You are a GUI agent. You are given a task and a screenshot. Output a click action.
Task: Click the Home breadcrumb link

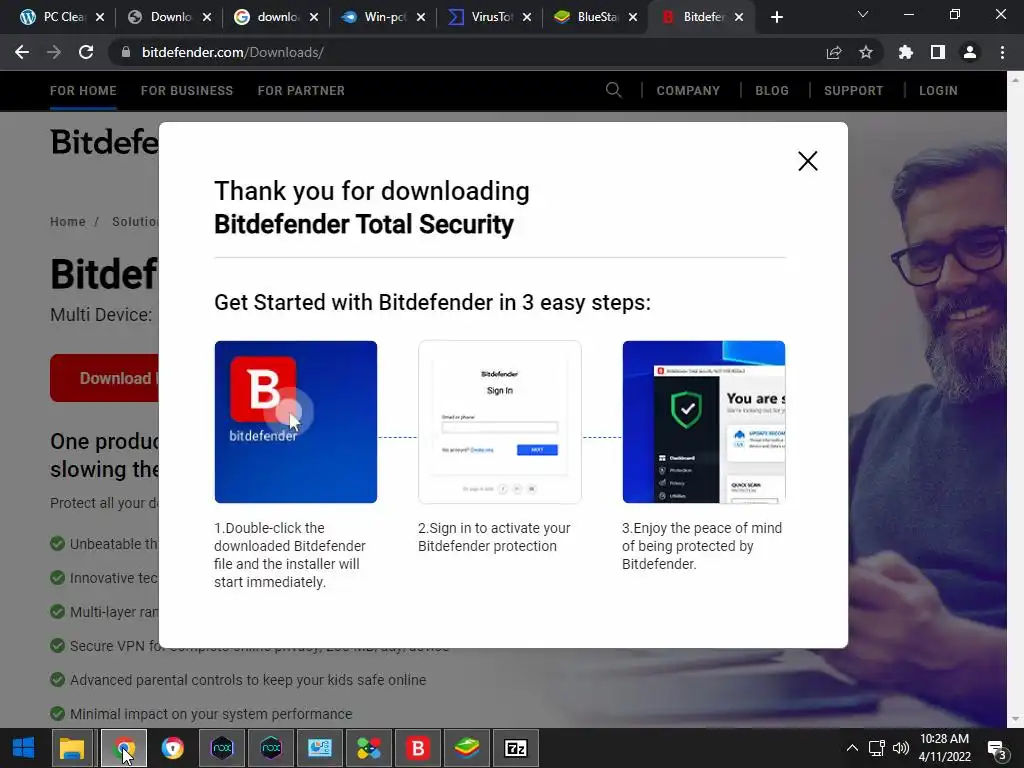(x=68, y=221)
